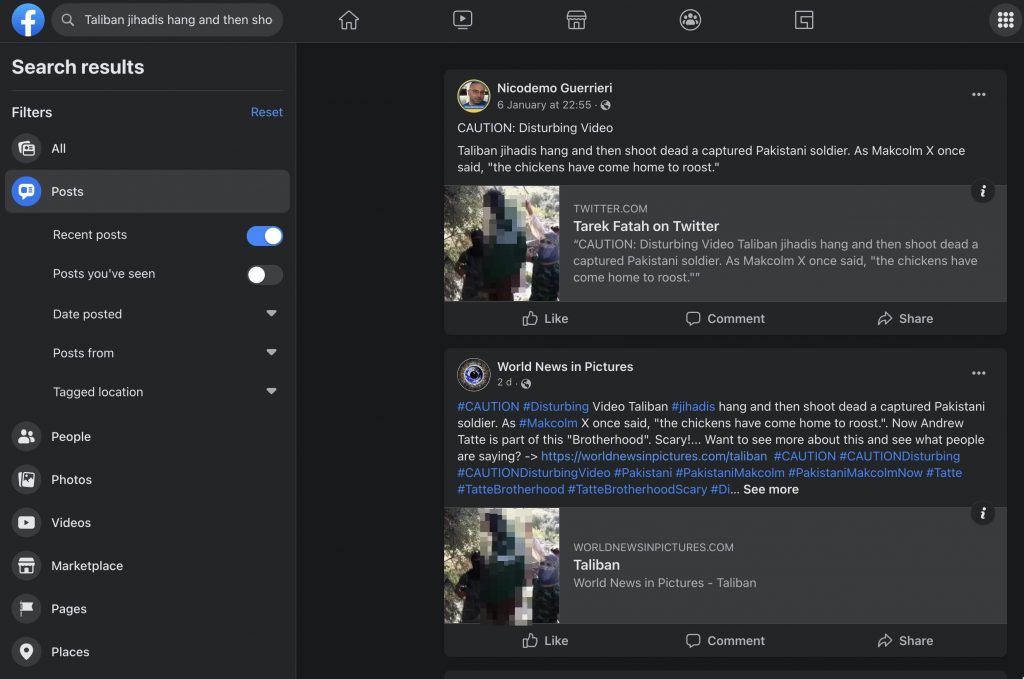The height and width of the screenshot is (679, 1024).
Task: Select the Pages filter
Action: pos(147,609)
